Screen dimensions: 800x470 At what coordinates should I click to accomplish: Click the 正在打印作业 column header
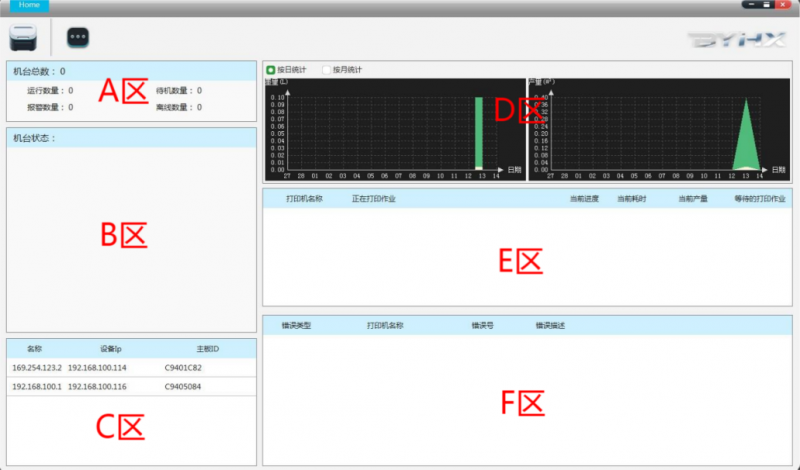[x=373, y=199]
